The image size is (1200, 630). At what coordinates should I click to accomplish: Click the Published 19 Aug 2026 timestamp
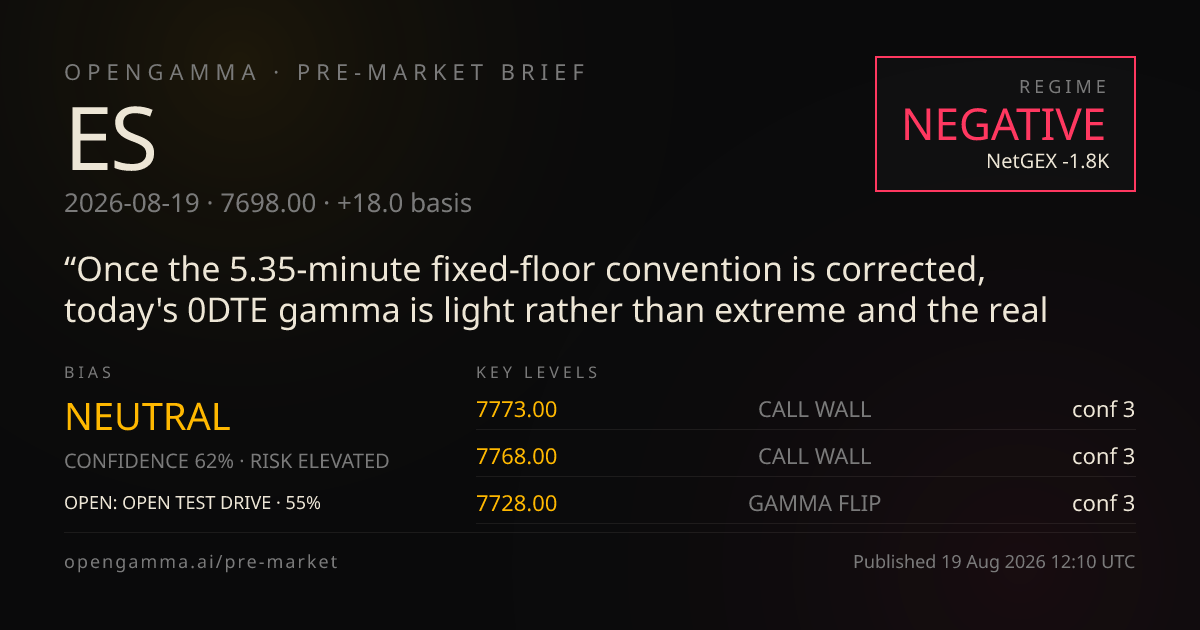tap(994, 562)
